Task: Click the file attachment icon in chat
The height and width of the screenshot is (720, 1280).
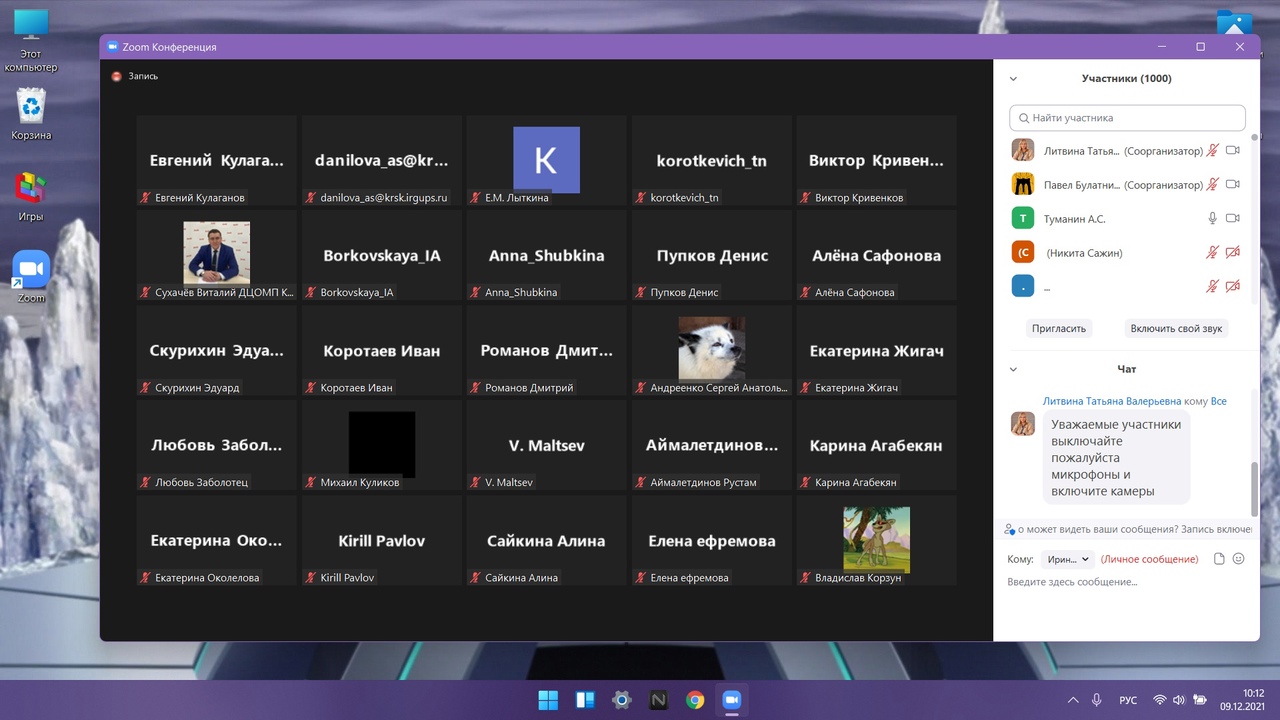Action: pos(1219,559)
